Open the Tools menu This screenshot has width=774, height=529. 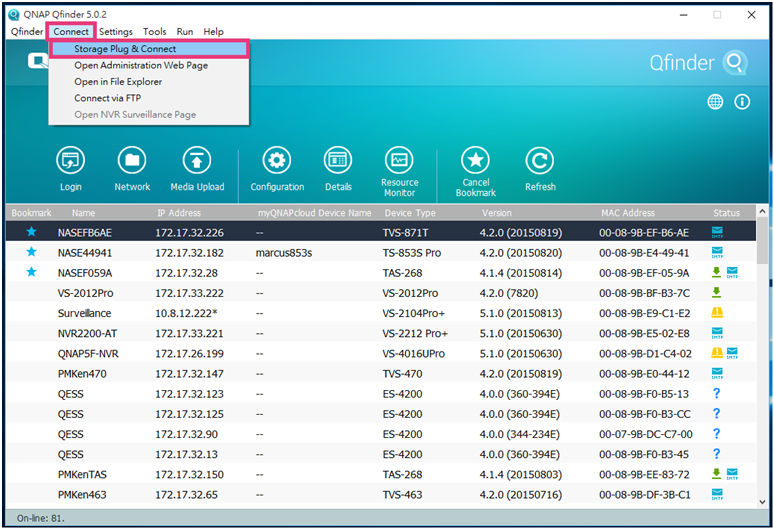154,32
